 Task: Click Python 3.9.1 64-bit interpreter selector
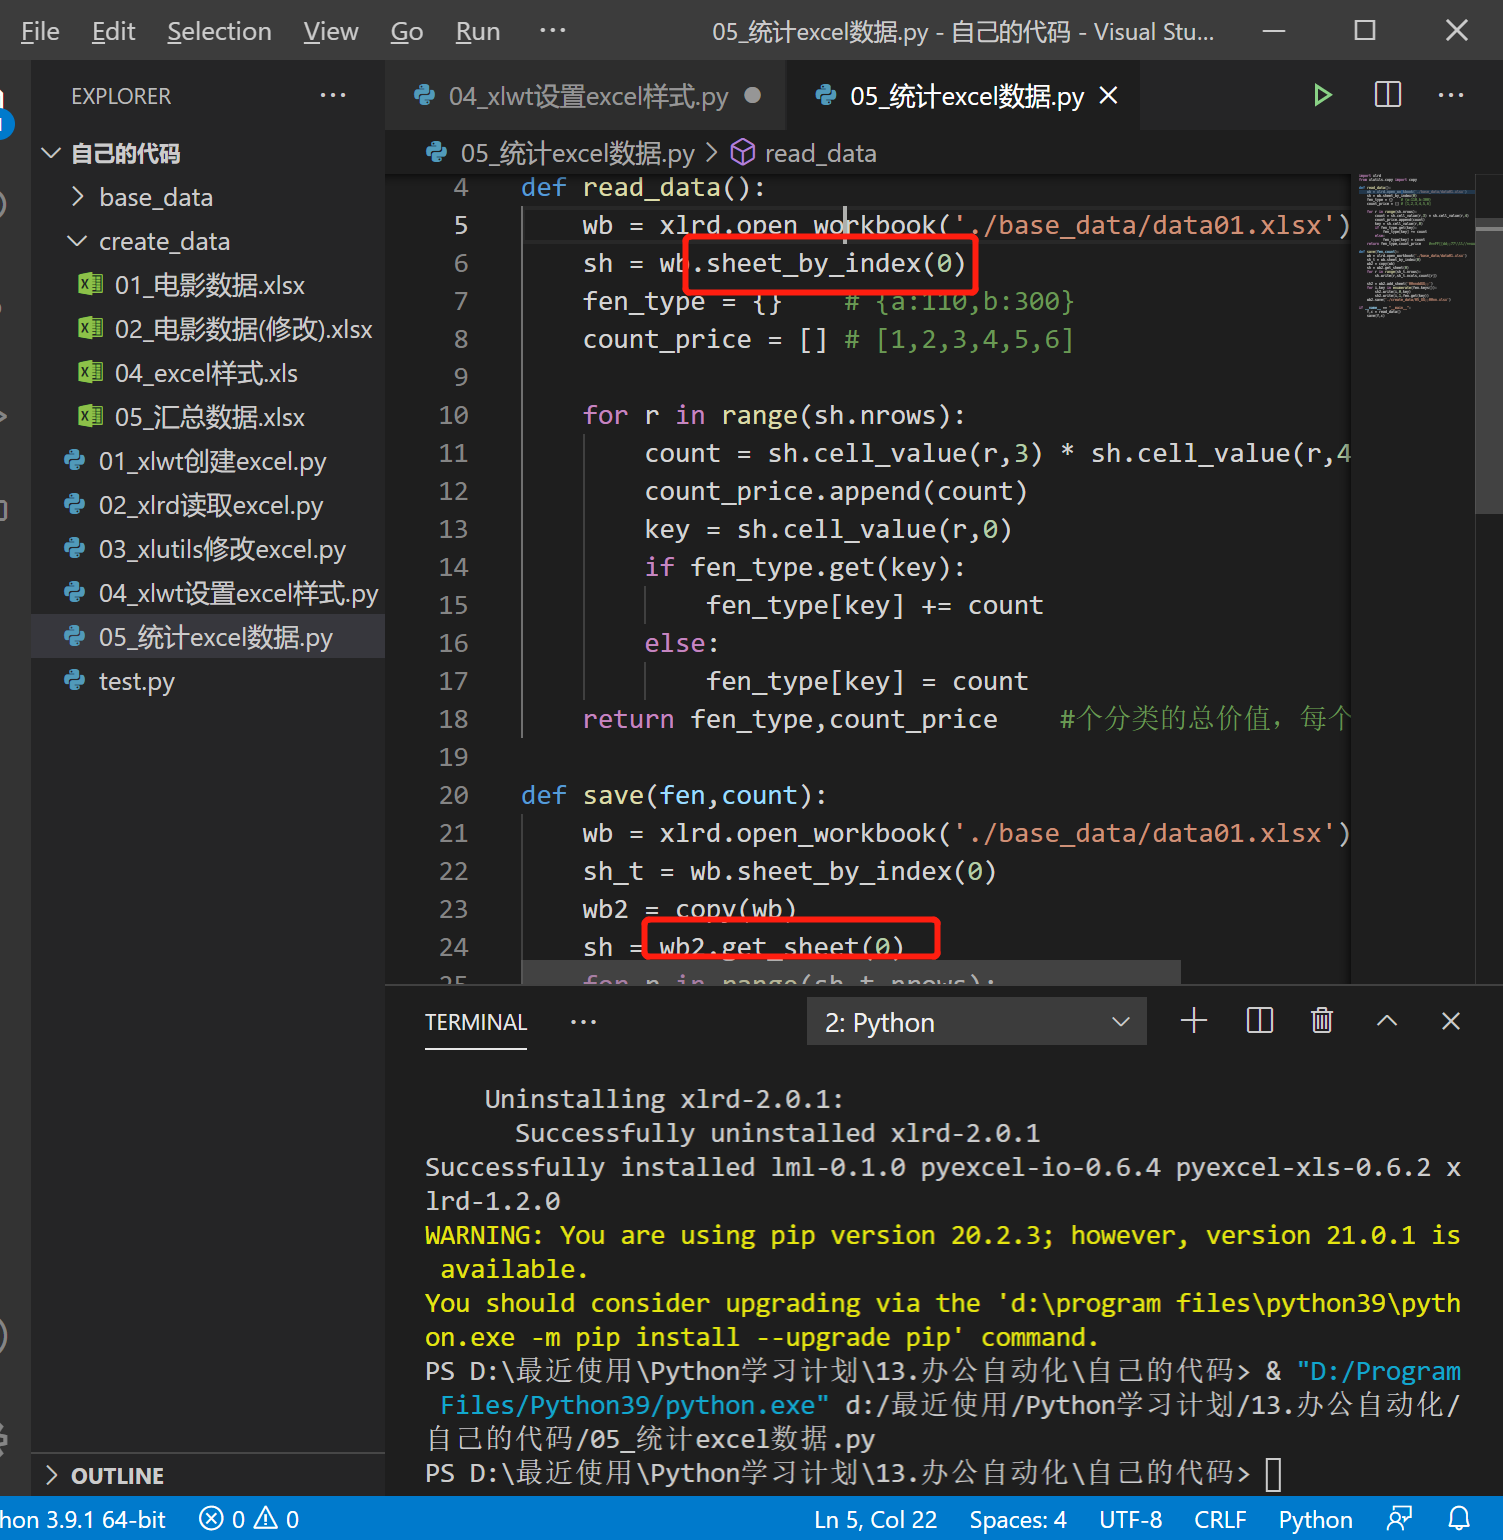click(x=82, y=1519)
